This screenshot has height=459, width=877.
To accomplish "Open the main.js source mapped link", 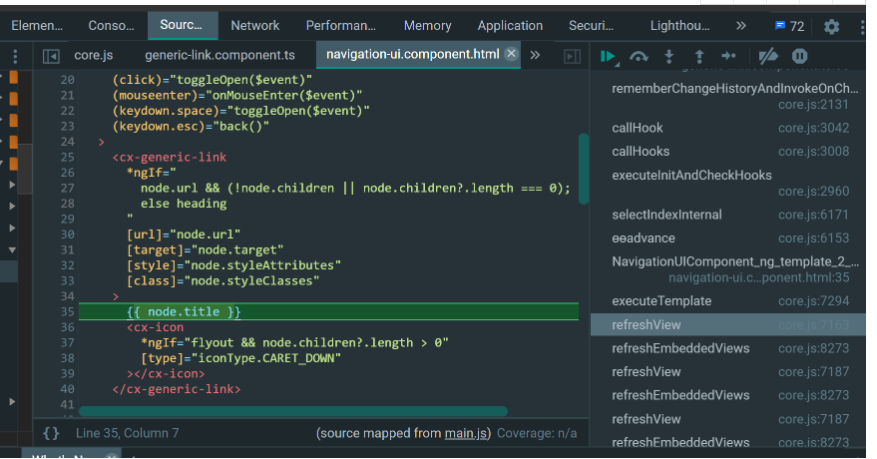I will (x=464, y=433).
